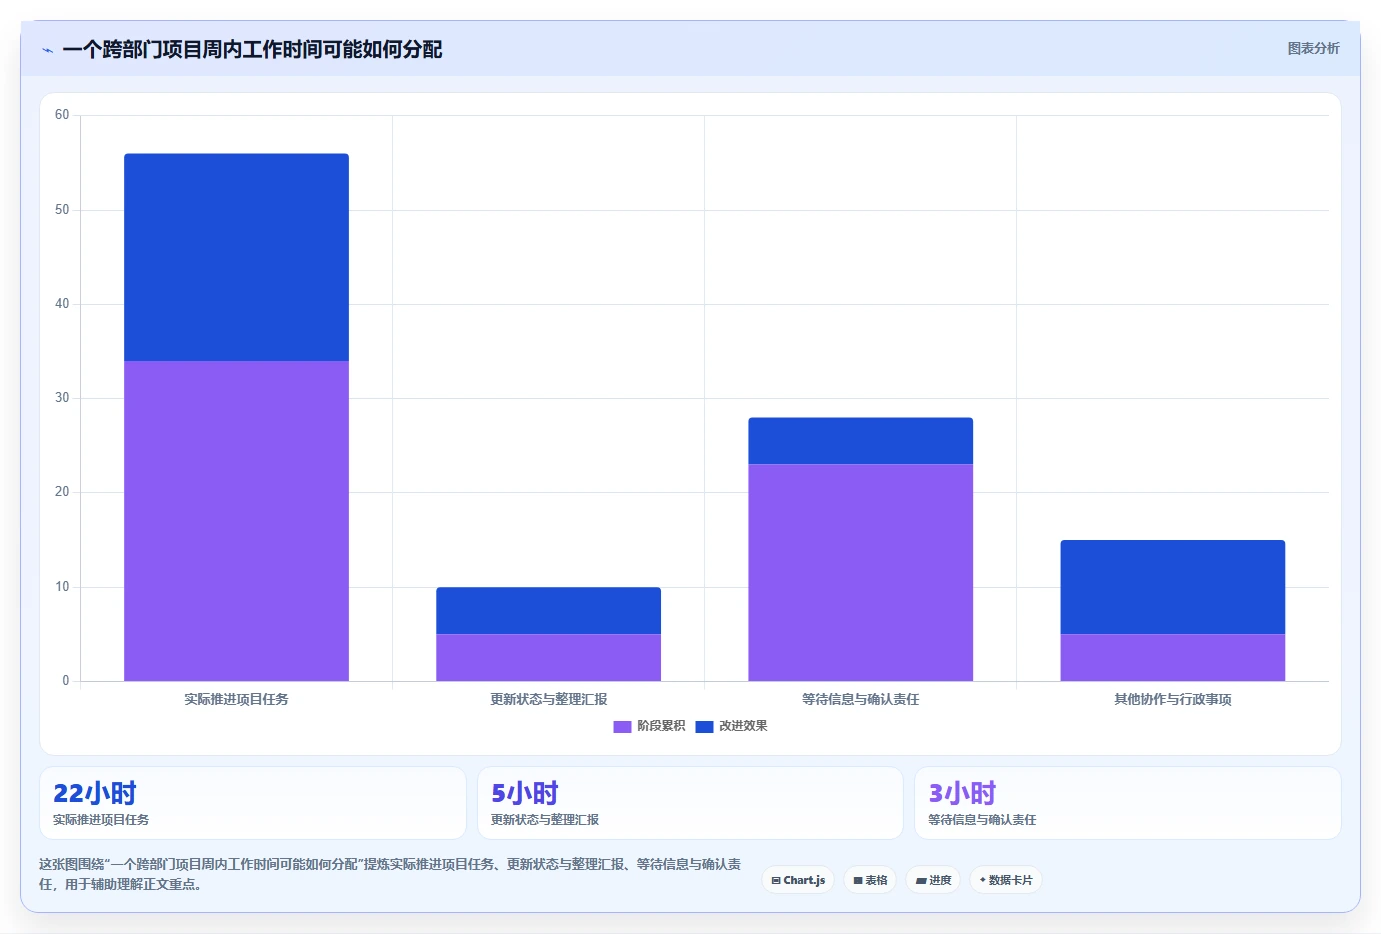Image resolution: width=1381 pixels, height=934 pixels.
Task: Click the x-axis label 实际推进项目任务
Action: (x=236, y=699)
